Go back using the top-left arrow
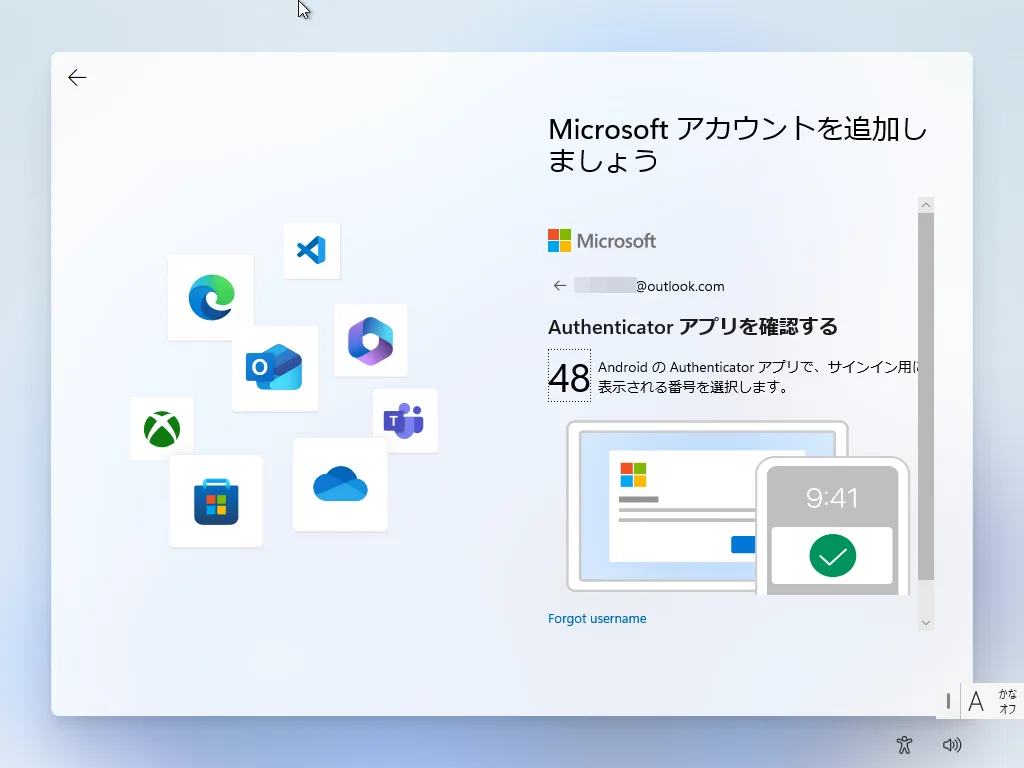 tap(77, 77)
